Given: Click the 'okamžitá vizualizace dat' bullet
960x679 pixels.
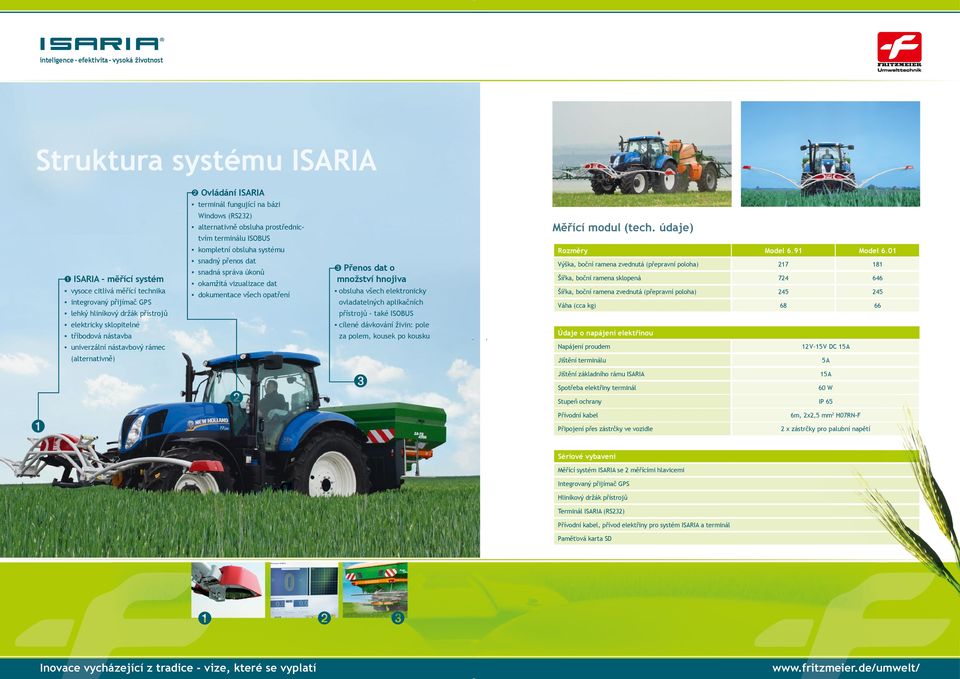Looking at the screenshot, I should (237, 283).
